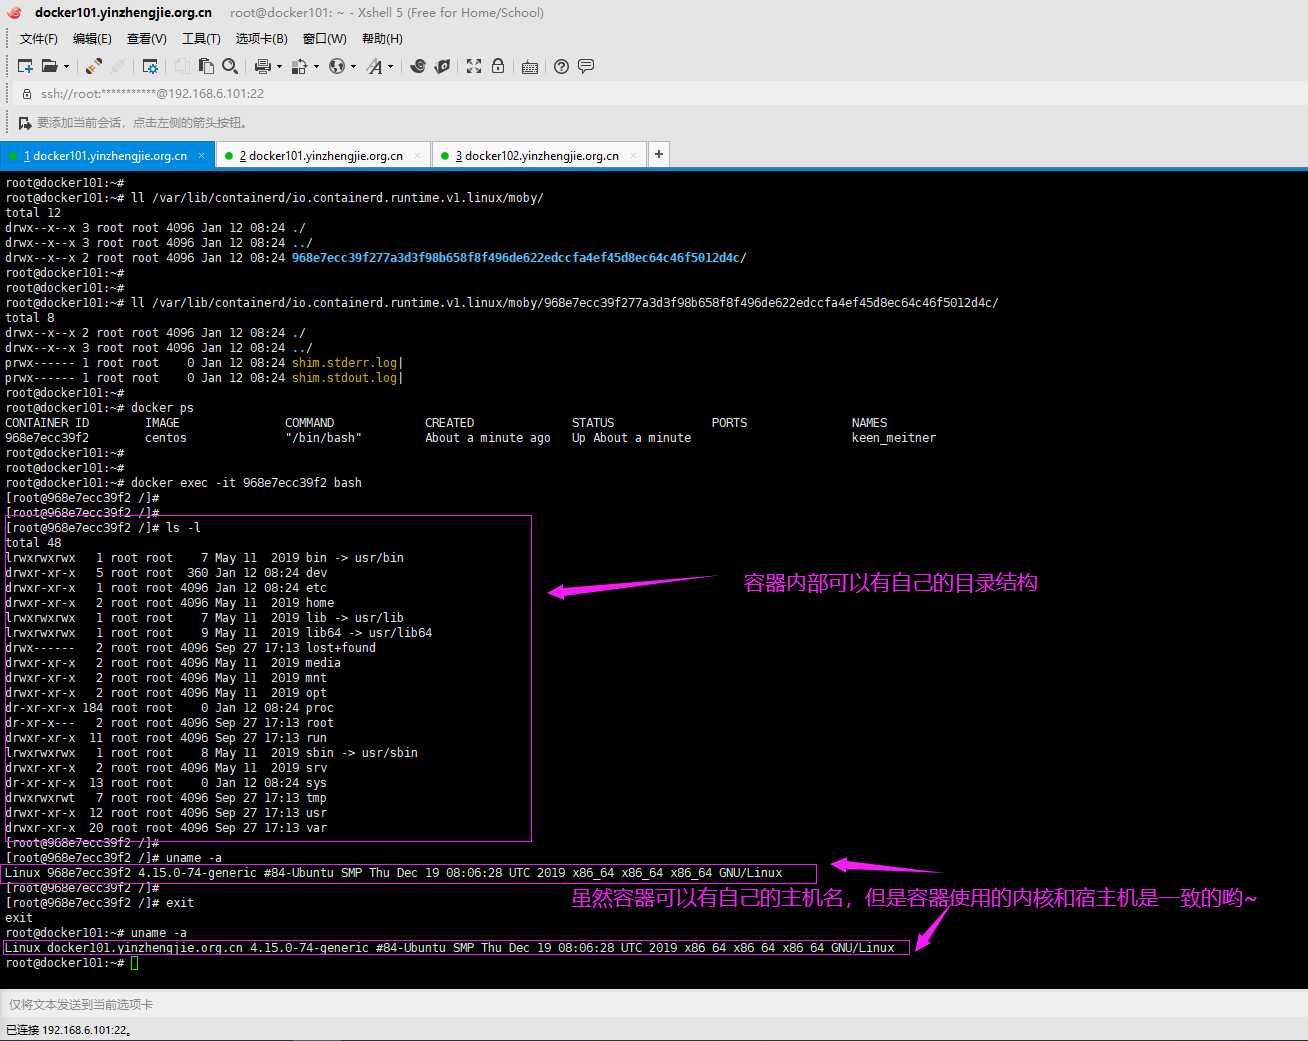This screenshot has width=1308, height=1041.
Task: Open the 窗口(W) menu
Action: (325, 39)
